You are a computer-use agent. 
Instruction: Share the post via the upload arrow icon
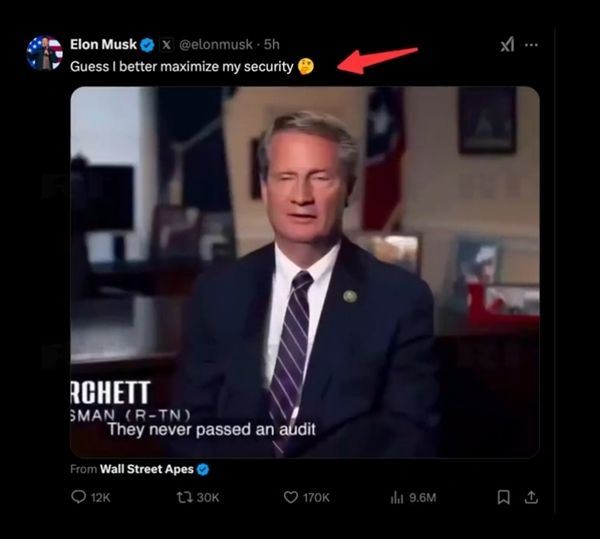531,497
